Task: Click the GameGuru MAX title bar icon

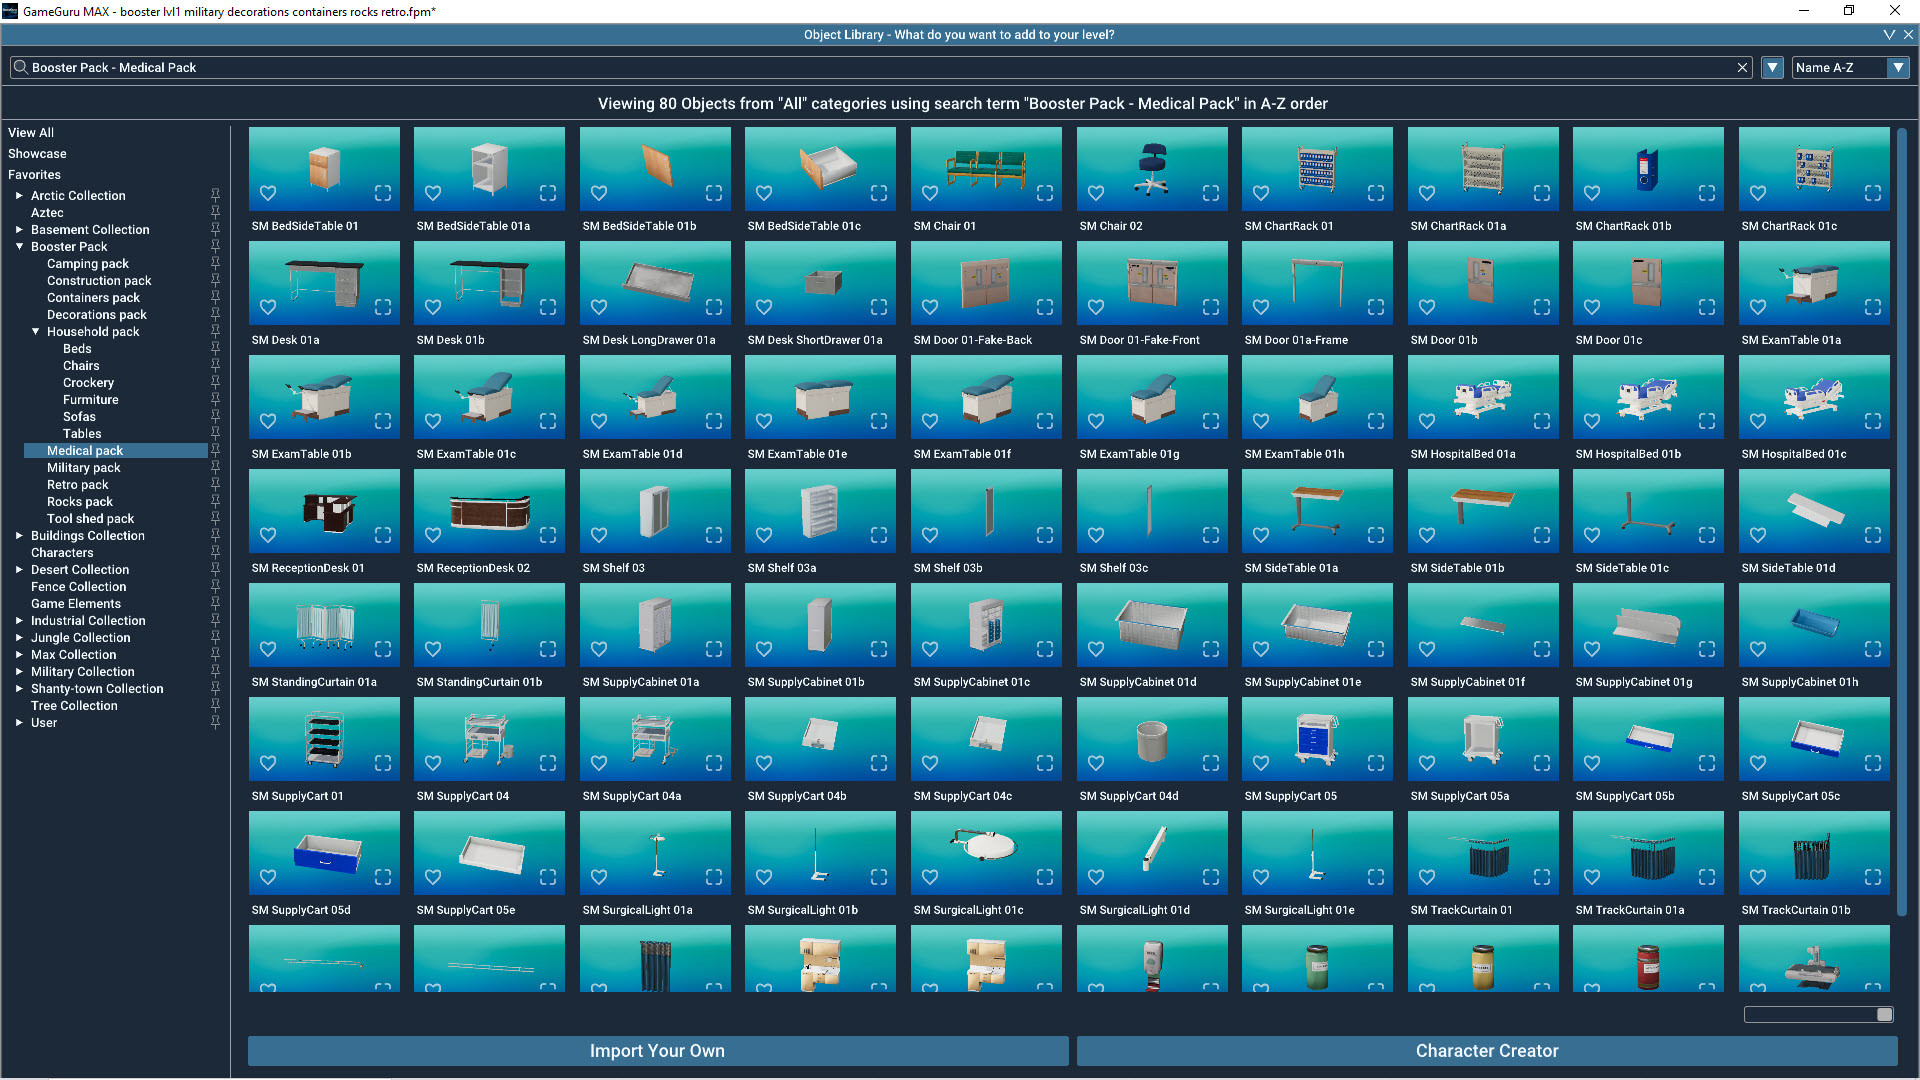Action: click(x=10, y=11)
